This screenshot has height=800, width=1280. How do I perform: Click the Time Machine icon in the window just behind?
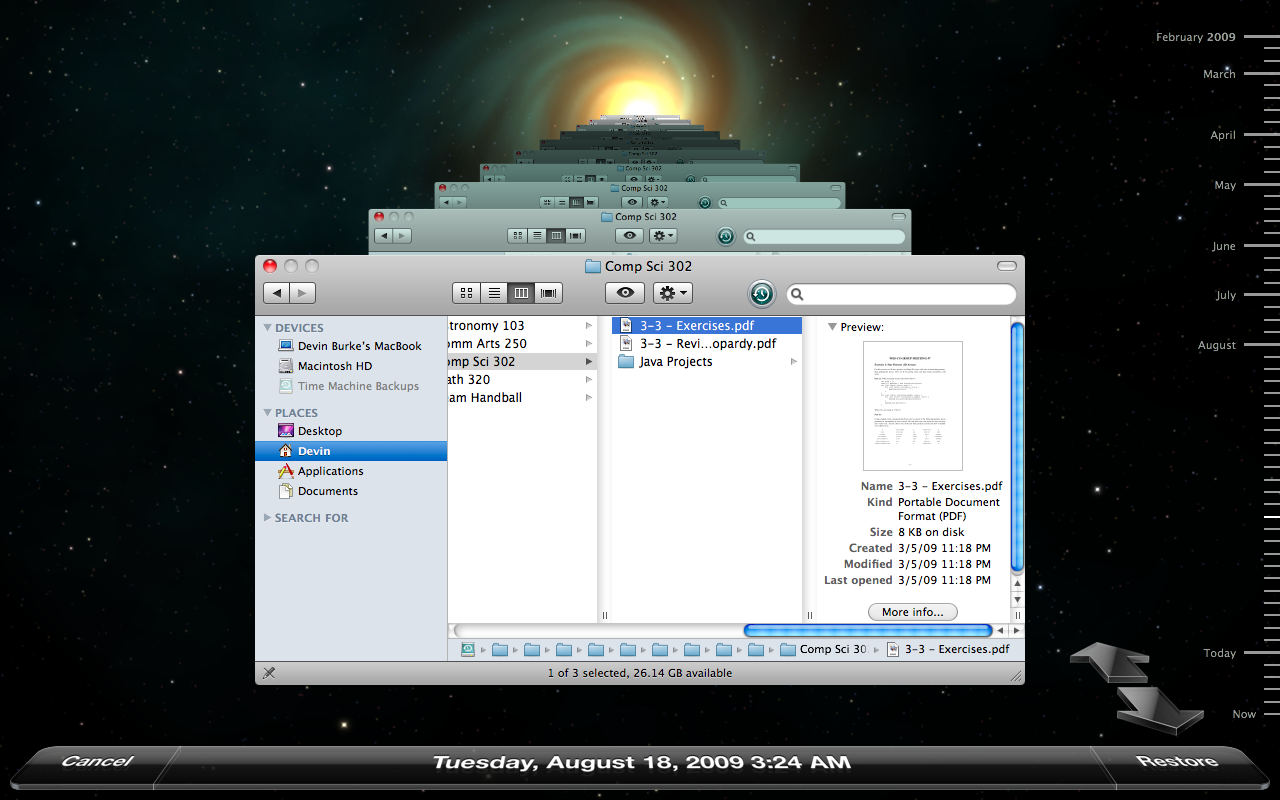pos(726,237)
